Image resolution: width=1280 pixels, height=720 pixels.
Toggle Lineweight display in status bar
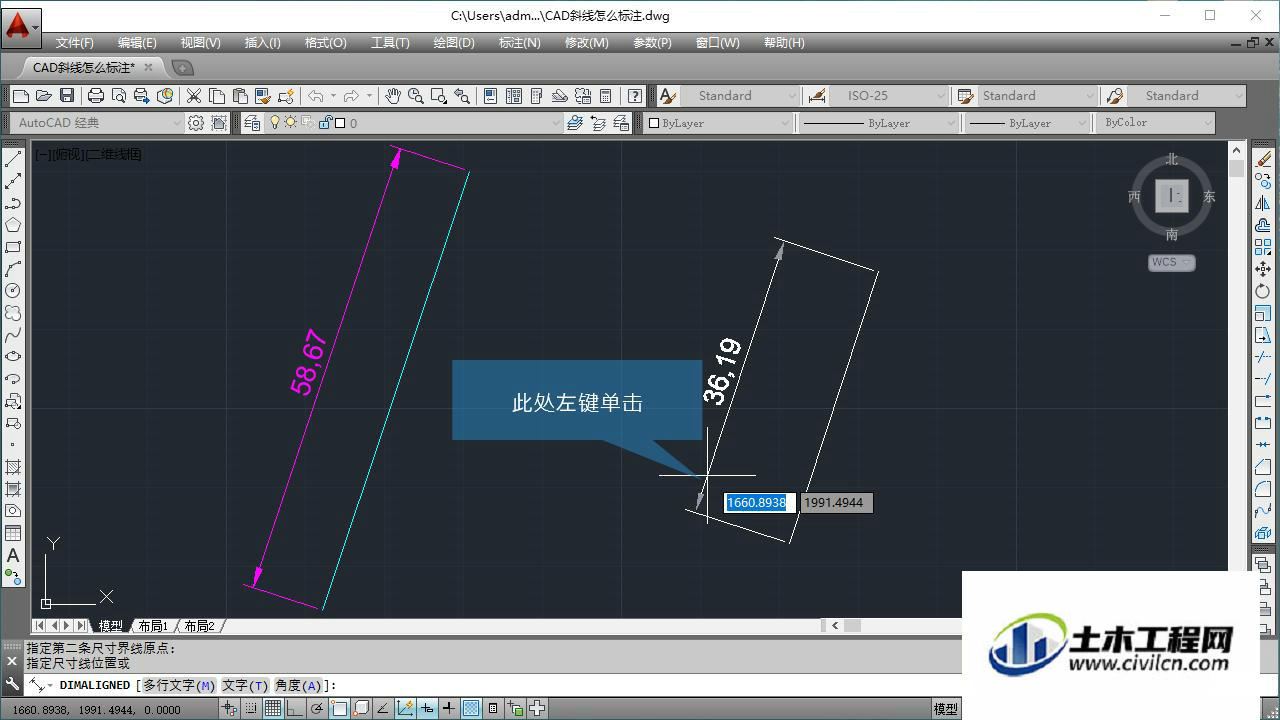[x=449, y=709]
